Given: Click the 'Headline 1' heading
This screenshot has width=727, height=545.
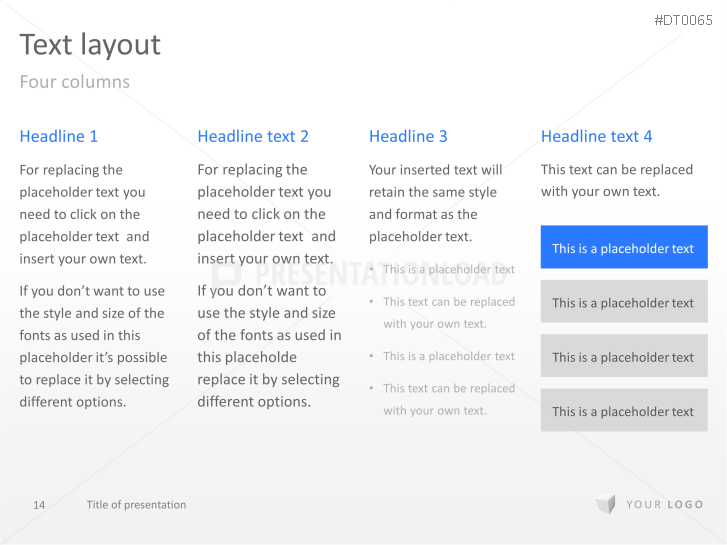Looking at the screenshot, I should pyautogui.click(x=59, y=136).
